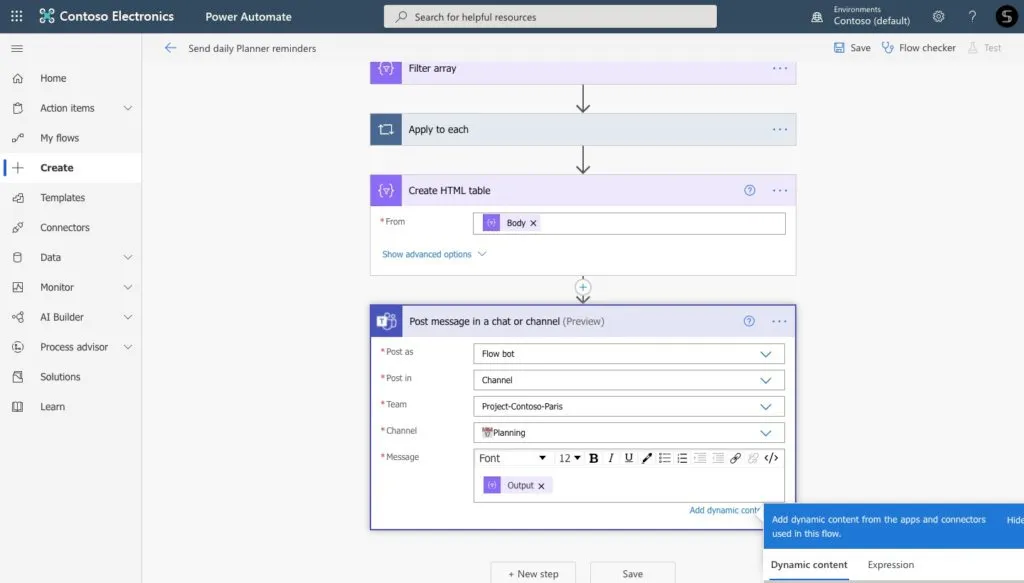
Task: Switch to the Dynamic content tab
Action: 808,565
